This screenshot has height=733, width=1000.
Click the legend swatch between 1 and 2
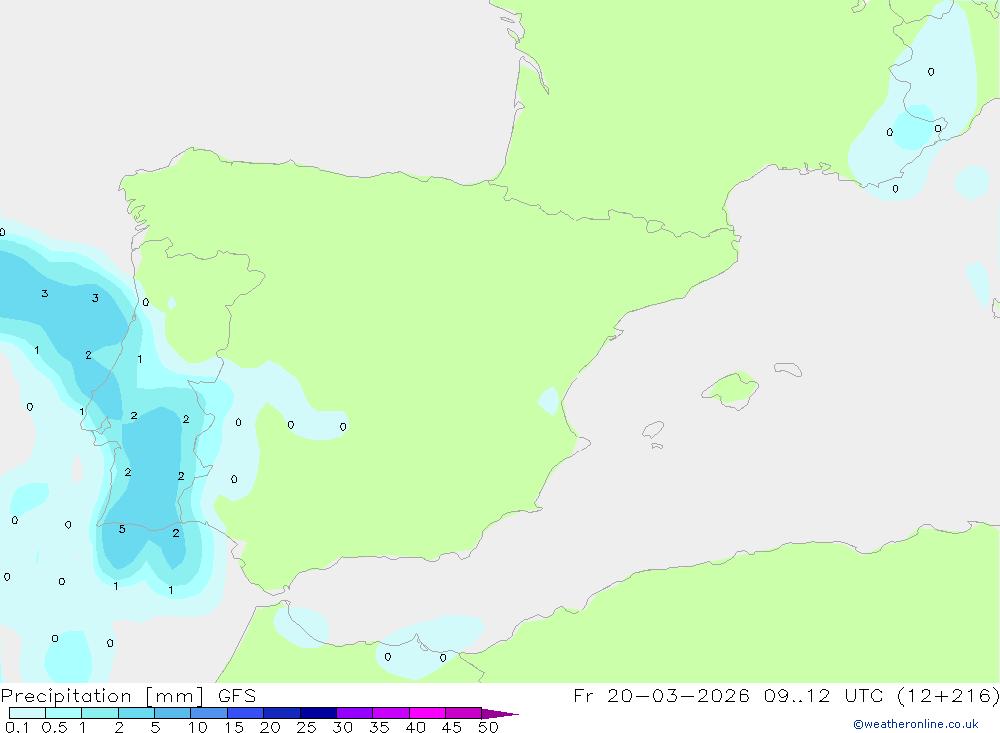99,713
